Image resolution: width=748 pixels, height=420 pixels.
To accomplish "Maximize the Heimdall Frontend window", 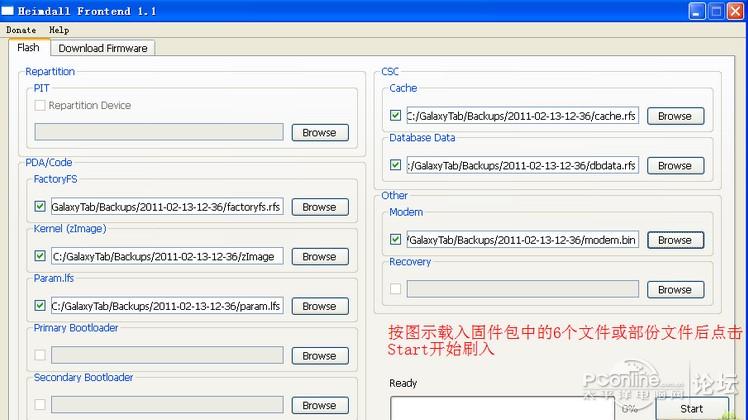I will click(x=716, y=11).
